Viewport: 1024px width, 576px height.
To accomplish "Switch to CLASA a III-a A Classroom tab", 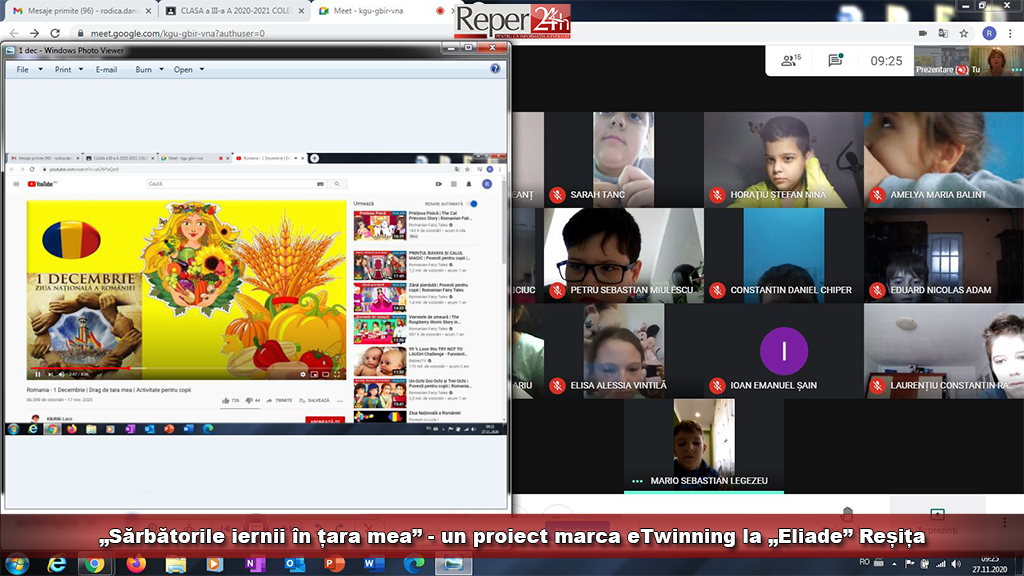I will point(232,11).
